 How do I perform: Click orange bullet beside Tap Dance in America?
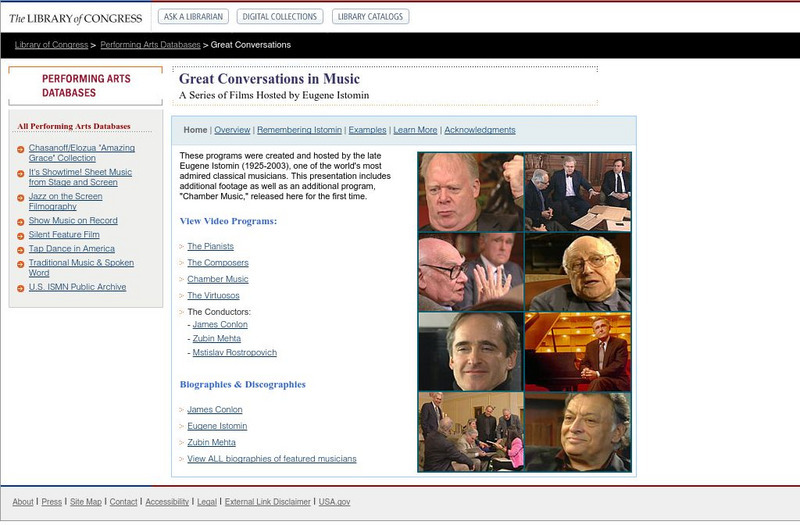click(x=20, y=250)
